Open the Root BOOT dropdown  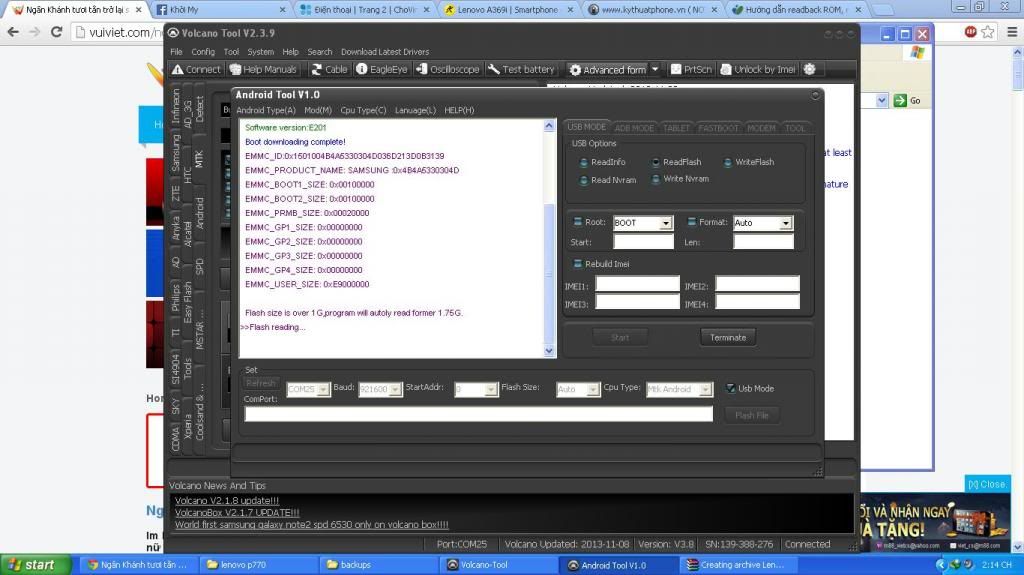pos(665,223)
